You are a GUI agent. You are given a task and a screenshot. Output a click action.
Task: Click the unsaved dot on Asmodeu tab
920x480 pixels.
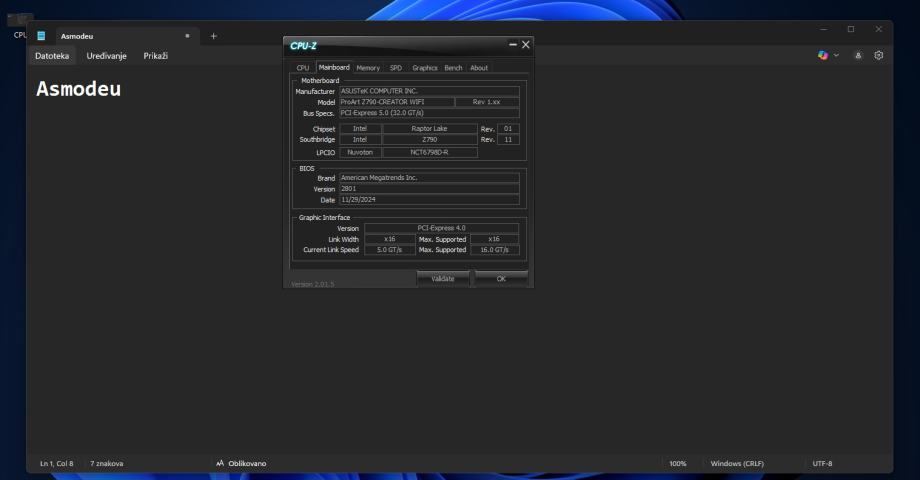coord(187,36)
